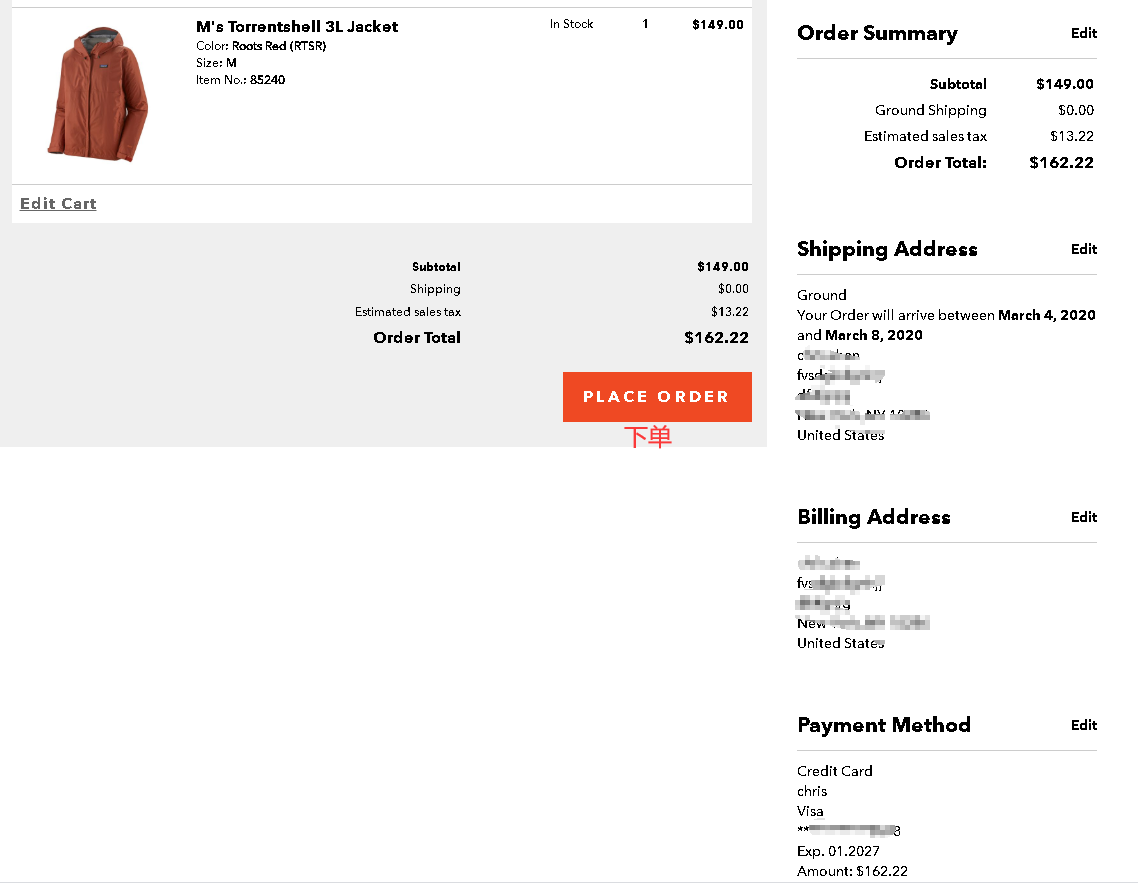Click the Shipping Address heading
Screen dimensions: 1138x884
coord(887,249)
